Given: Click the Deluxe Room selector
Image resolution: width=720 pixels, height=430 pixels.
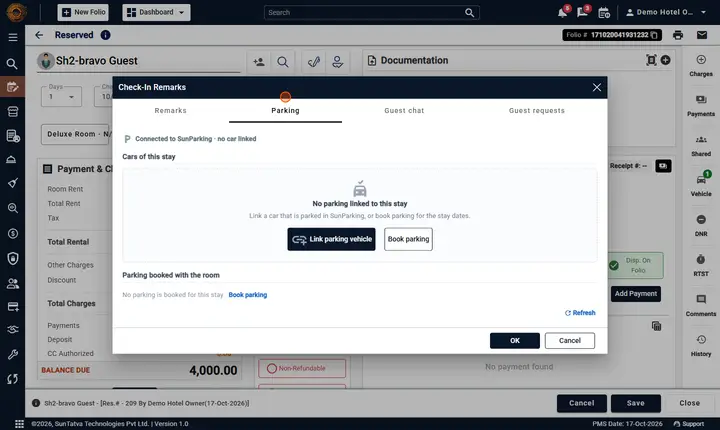Looking at the screenshot, I should 76,134.
